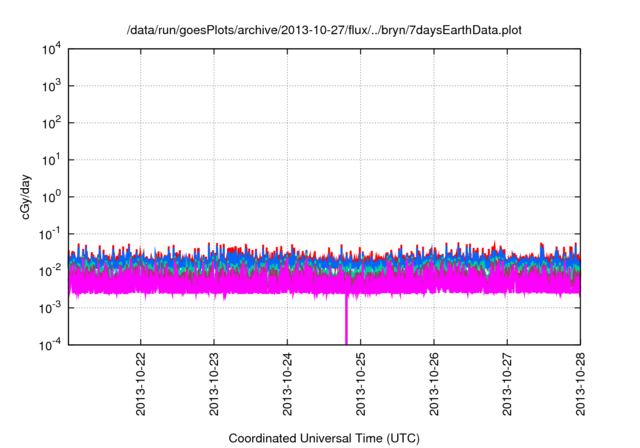Click the 10^-1 y-axis tick label
Screen dimensions: 640x448
click(50, 234)
